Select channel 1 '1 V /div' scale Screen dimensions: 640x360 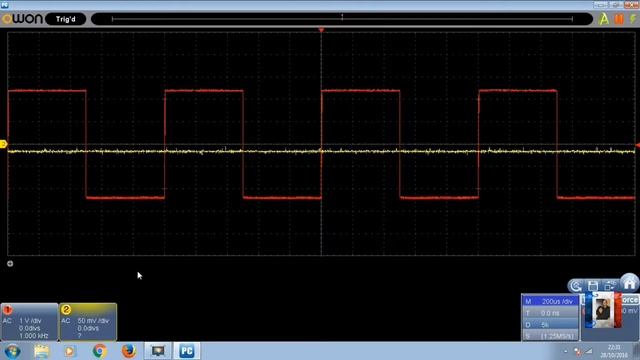pos(30,321)
